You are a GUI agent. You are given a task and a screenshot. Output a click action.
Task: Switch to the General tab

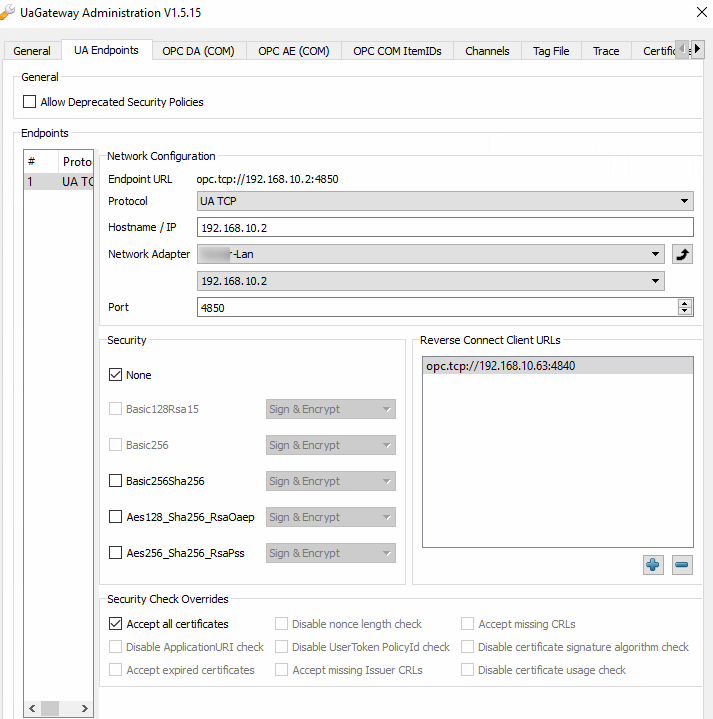(x=32, y=50)
